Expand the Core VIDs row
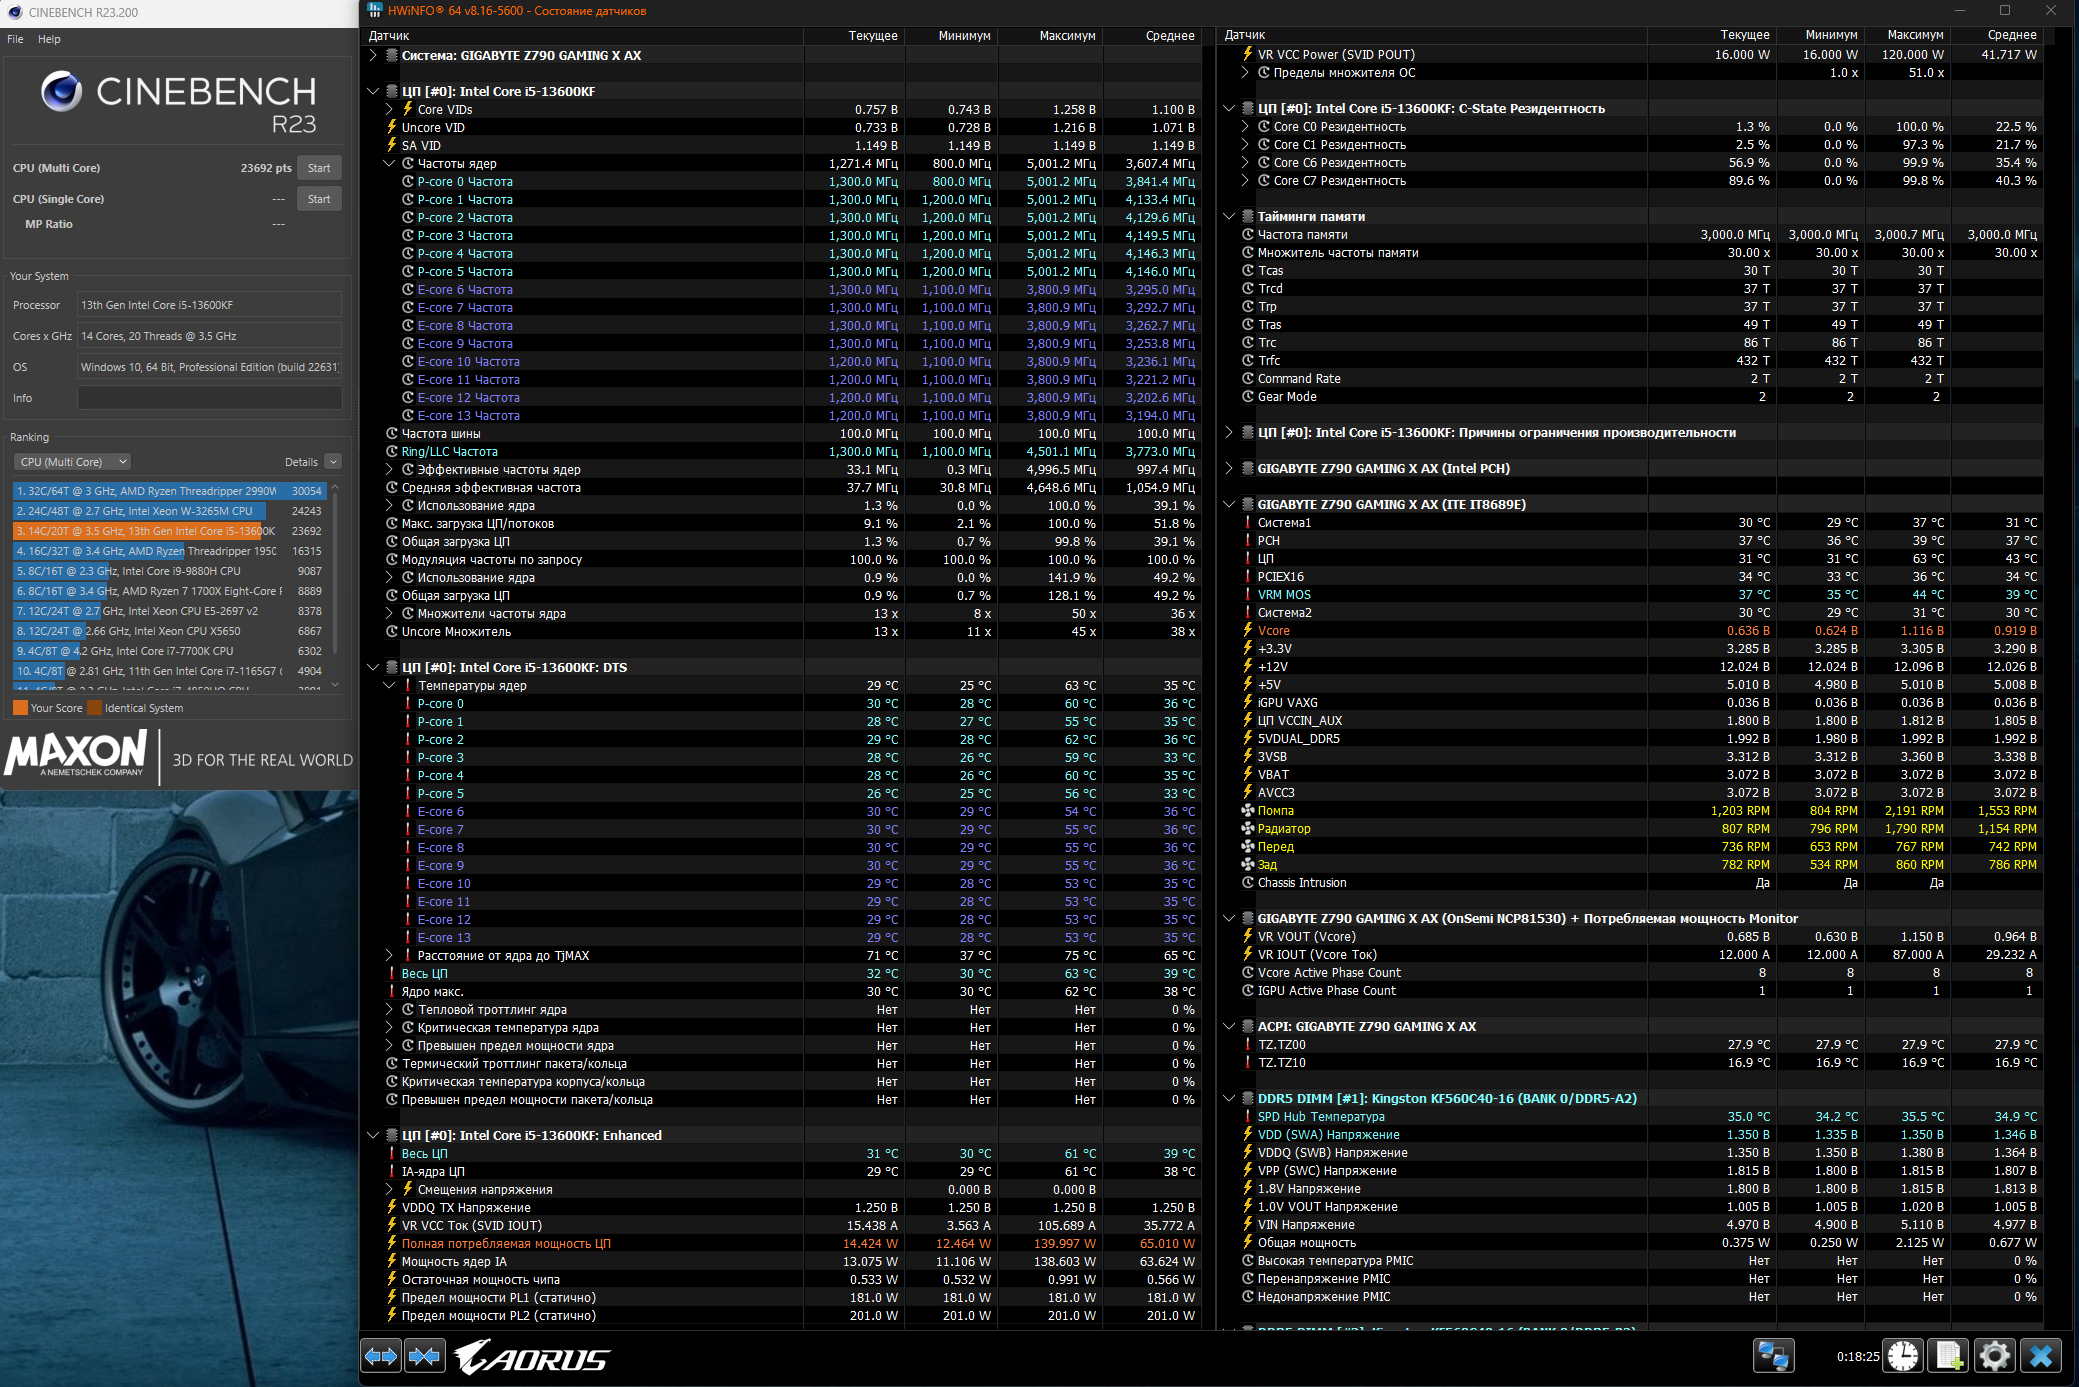The width and height of the screenshot is (2079, 1387). click(390, 110)
